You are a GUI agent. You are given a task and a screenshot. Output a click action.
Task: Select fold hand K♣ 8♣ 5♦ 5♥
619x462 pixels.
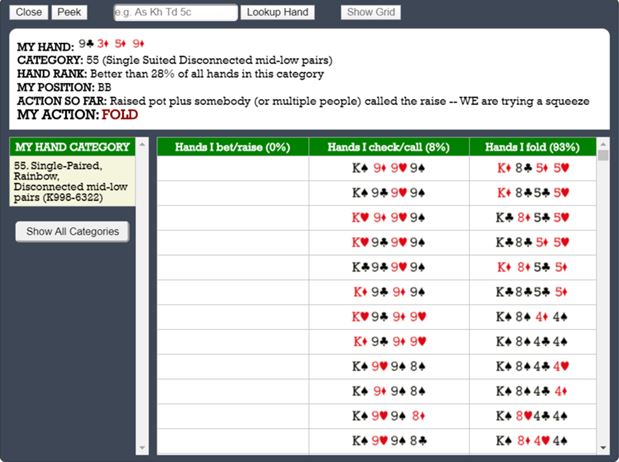tap(533, 242)
